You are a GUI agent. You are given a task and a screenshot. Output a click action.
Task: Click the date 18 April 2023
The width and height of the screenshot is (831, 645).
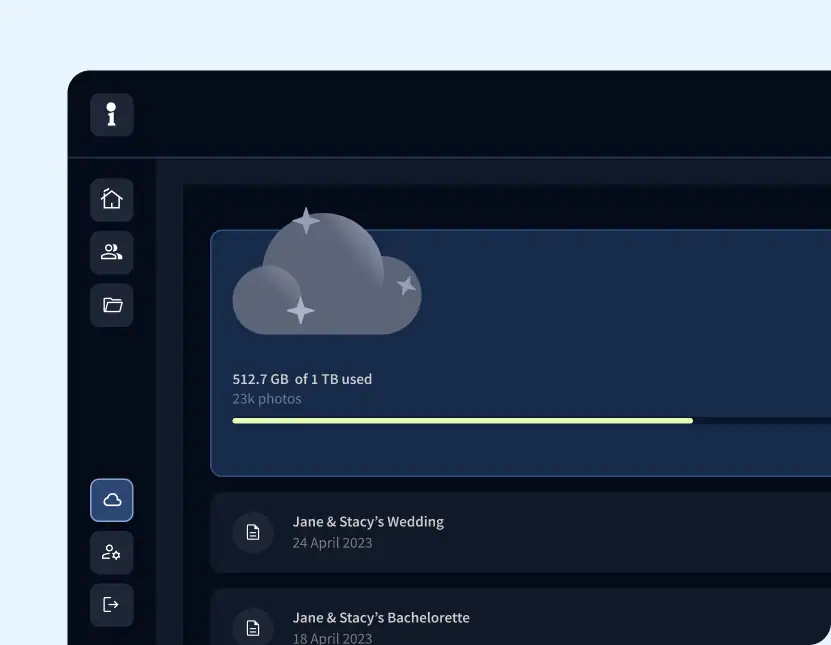pos(332,638)
